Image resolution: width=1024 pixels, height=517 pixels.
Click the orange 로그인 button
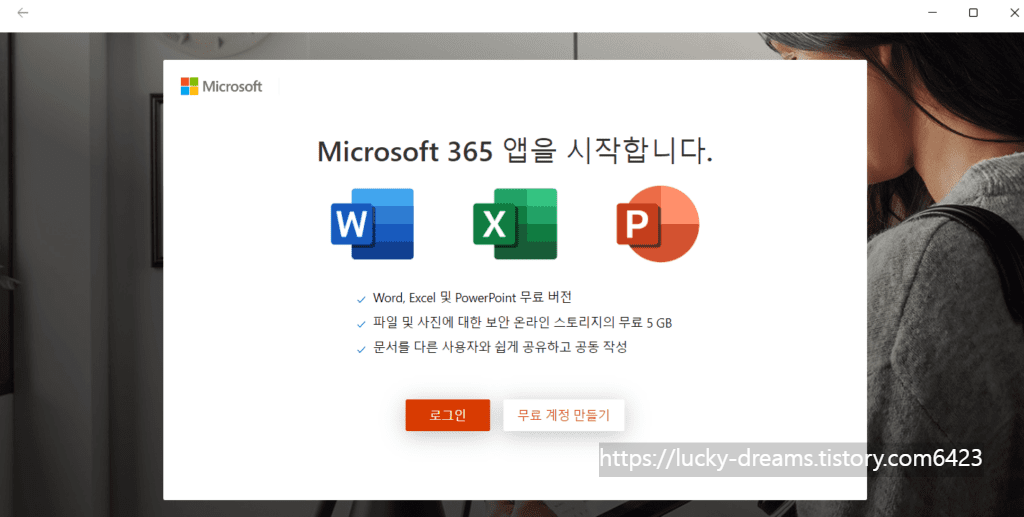click(447, 415)
